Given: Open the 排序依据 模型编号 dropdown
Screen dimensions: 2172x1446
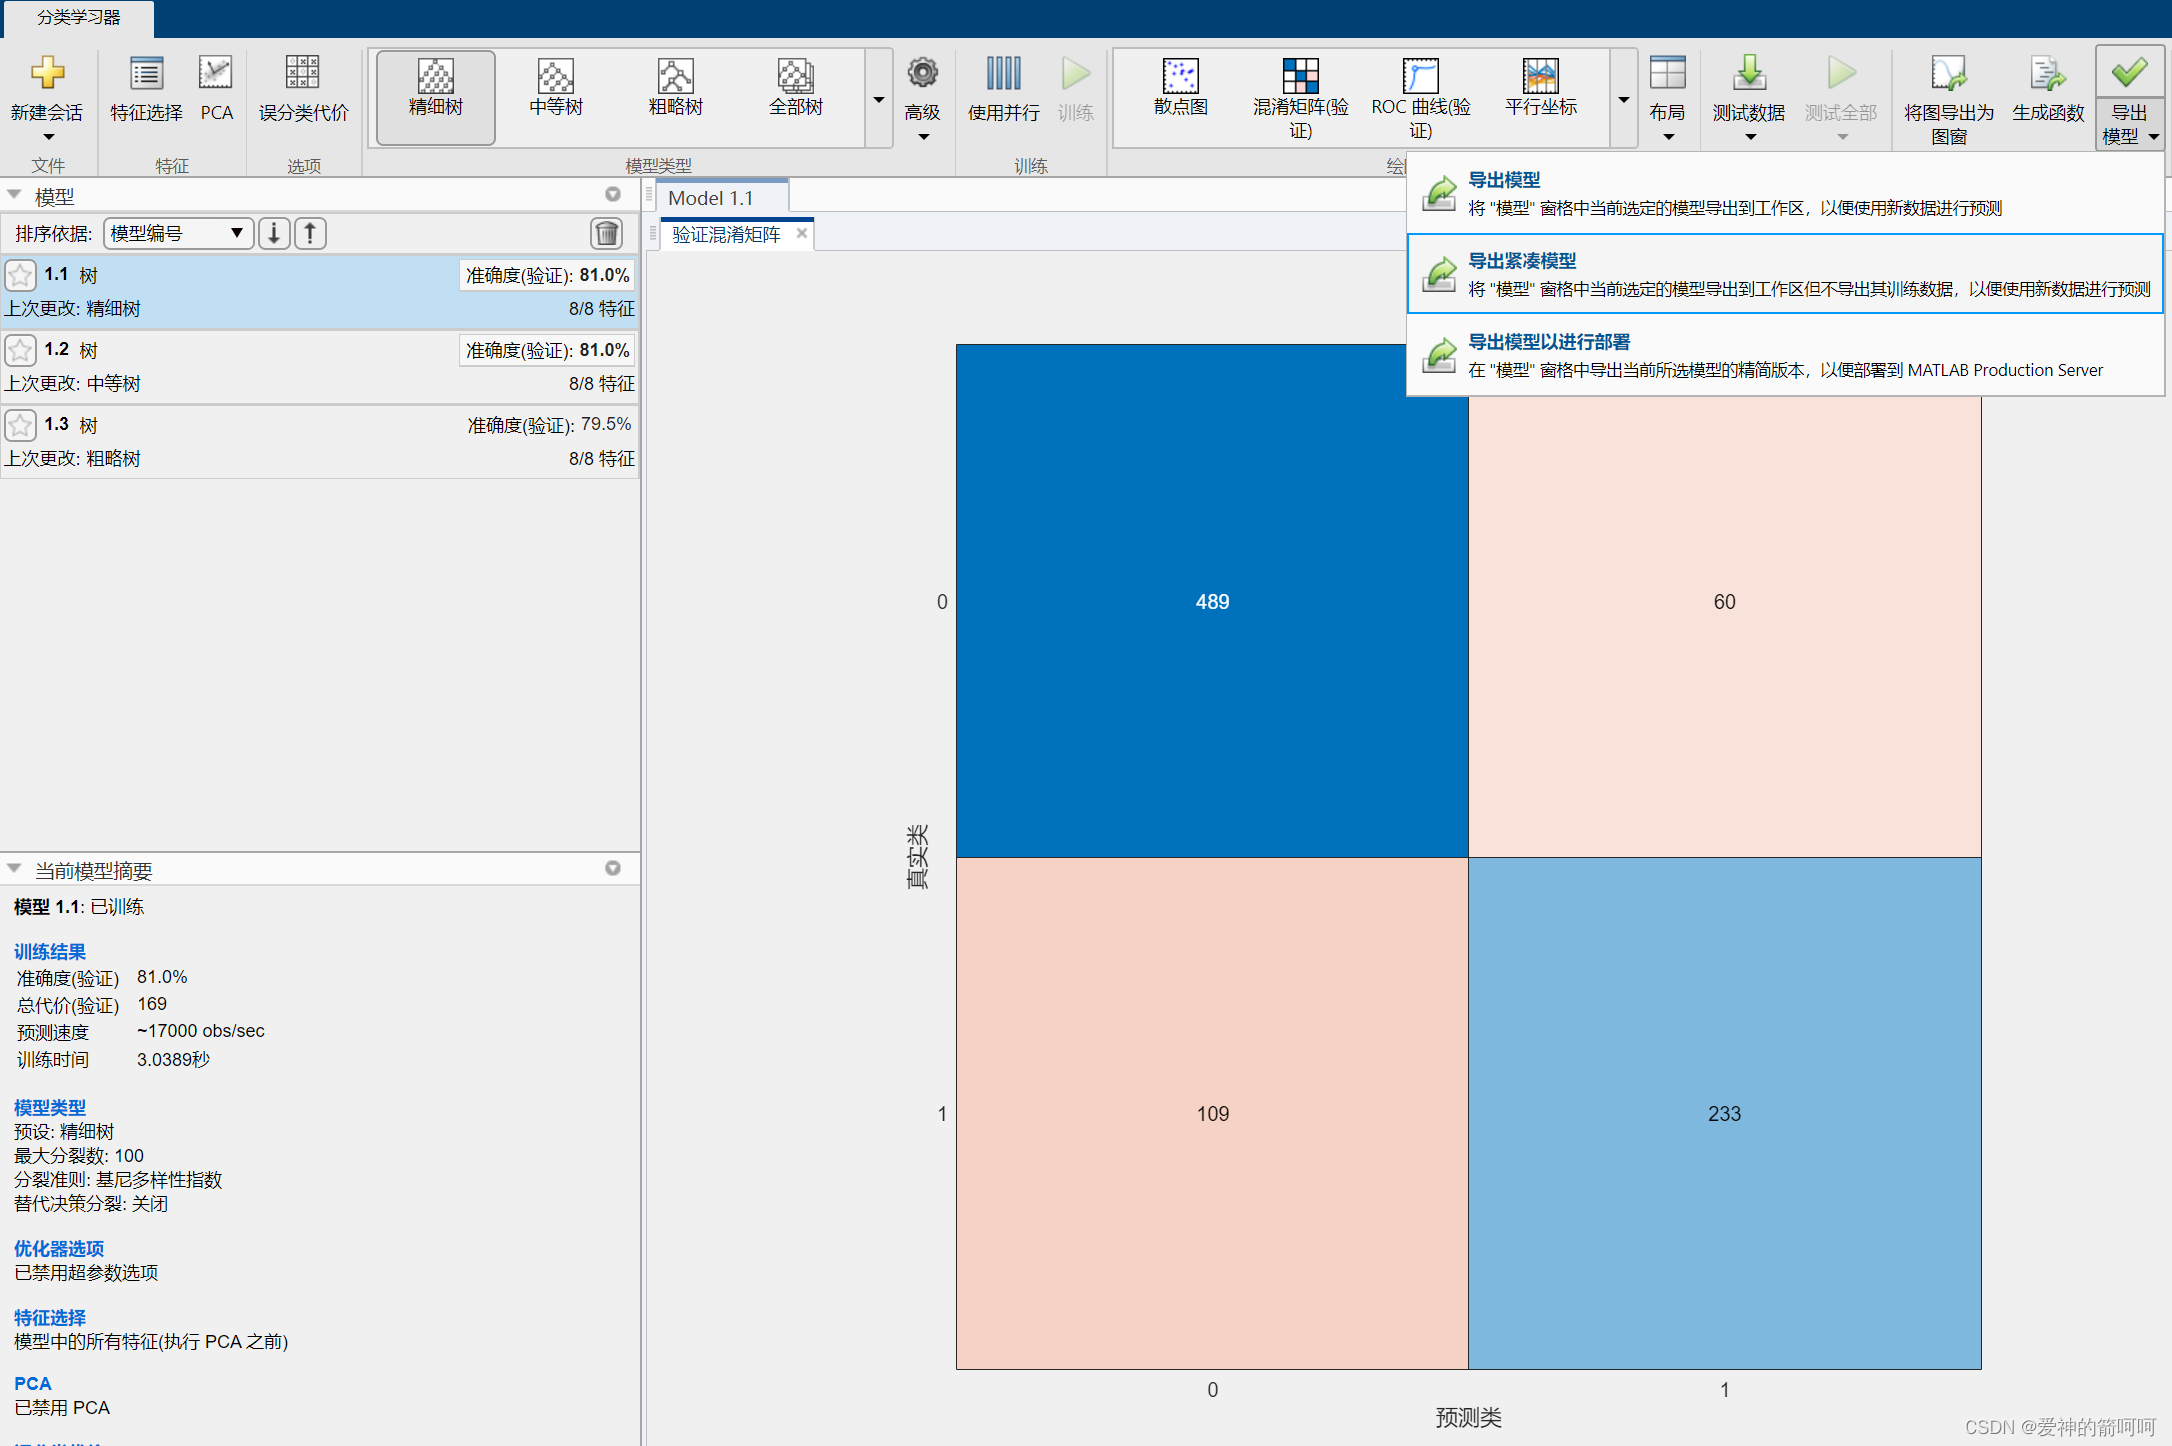Looking at the screenshot, I should point(177,234).
